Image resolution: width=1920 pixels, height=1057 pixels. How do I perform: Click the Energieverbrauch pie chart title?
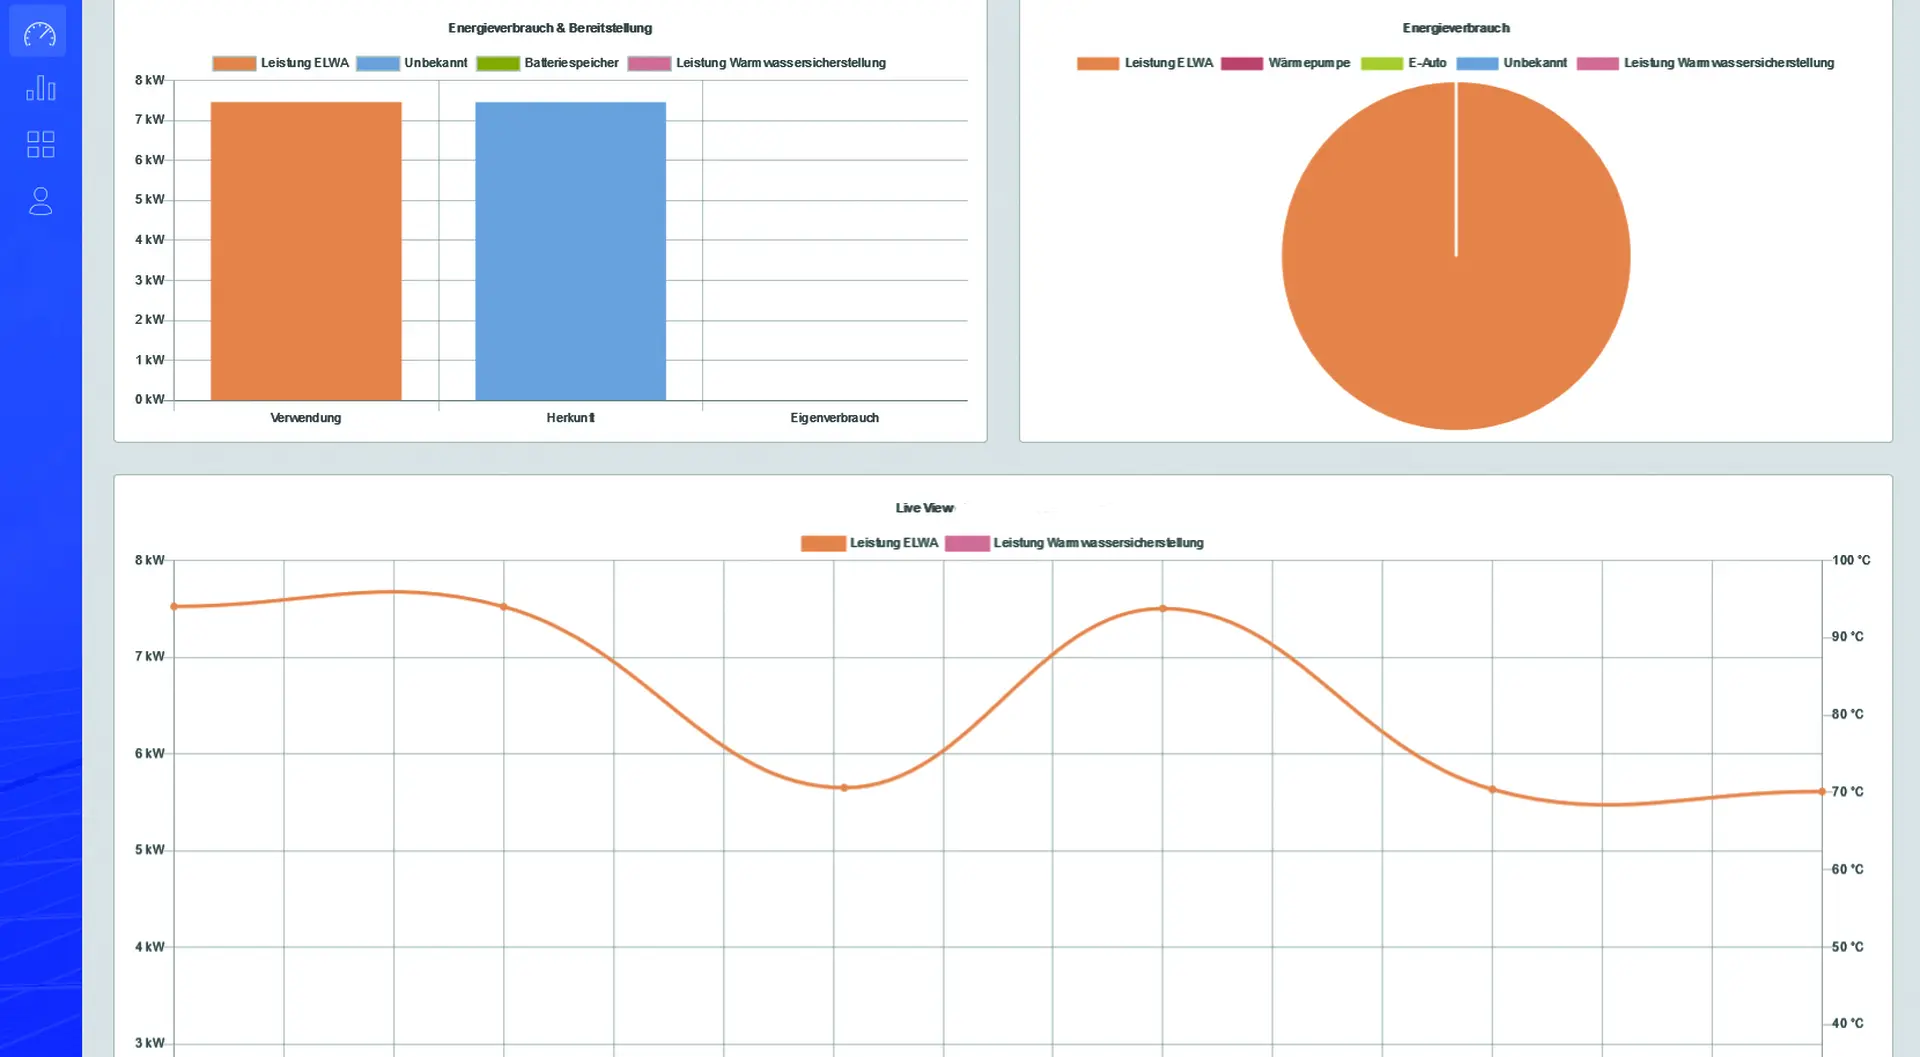click(x=1456, y=28)
